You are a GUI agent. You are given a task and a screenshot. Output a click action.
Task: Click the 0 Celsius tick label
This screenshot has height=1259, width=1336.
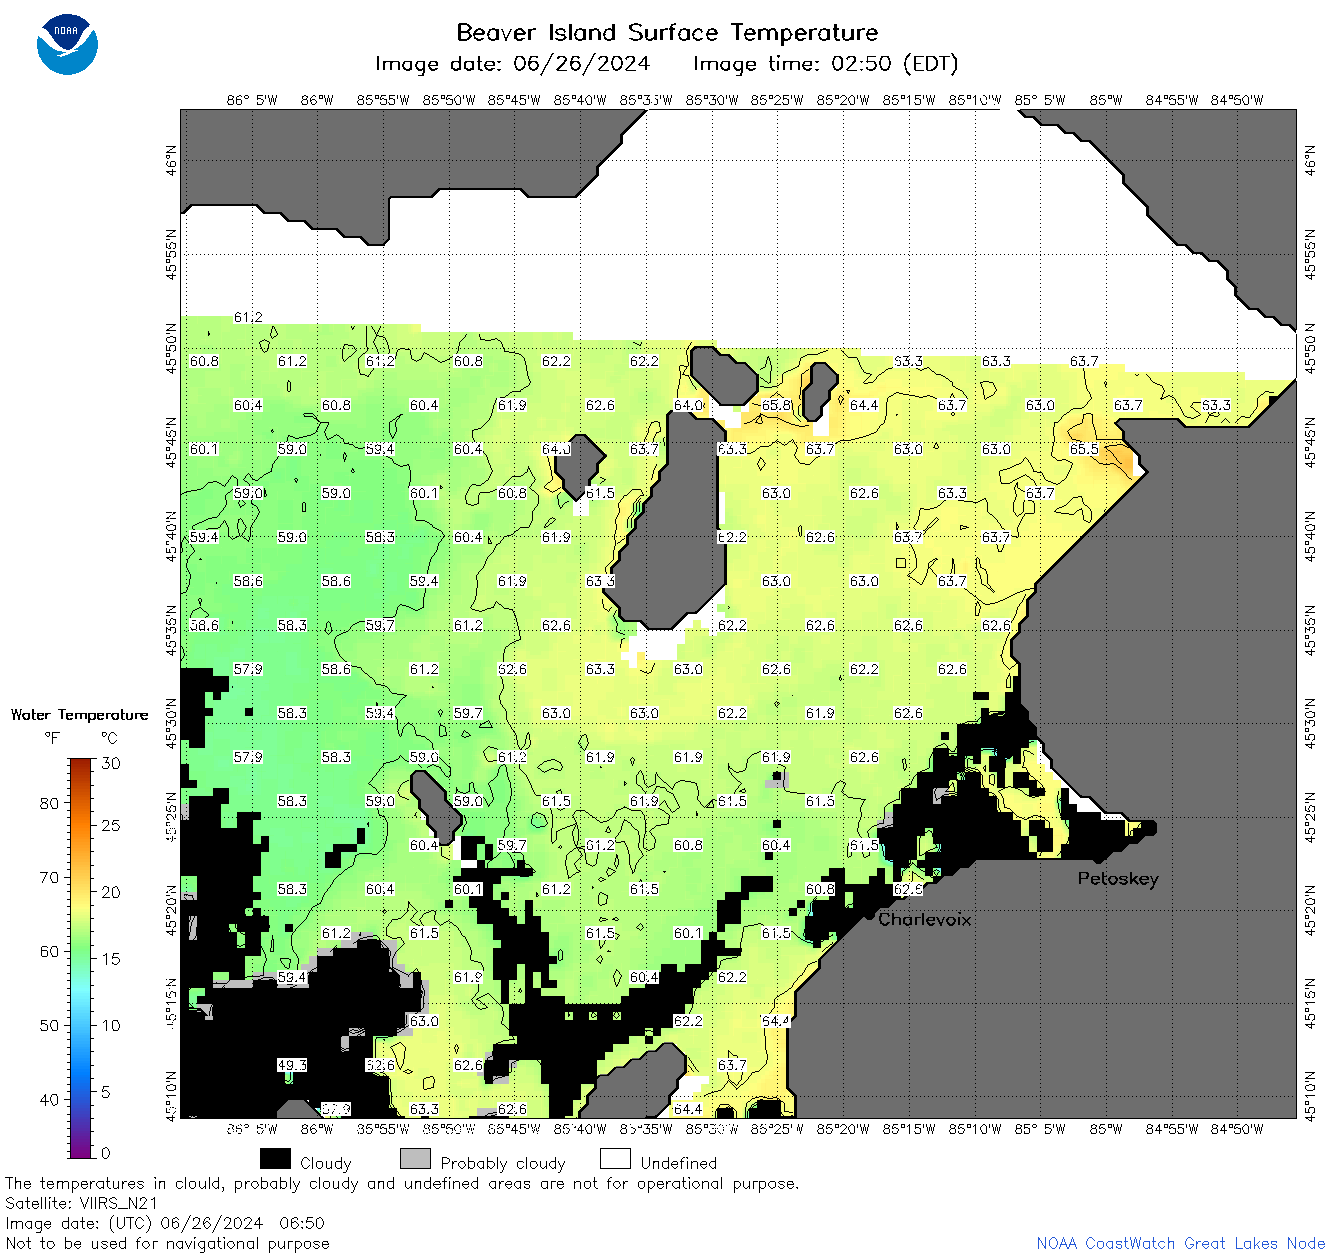106,1152
